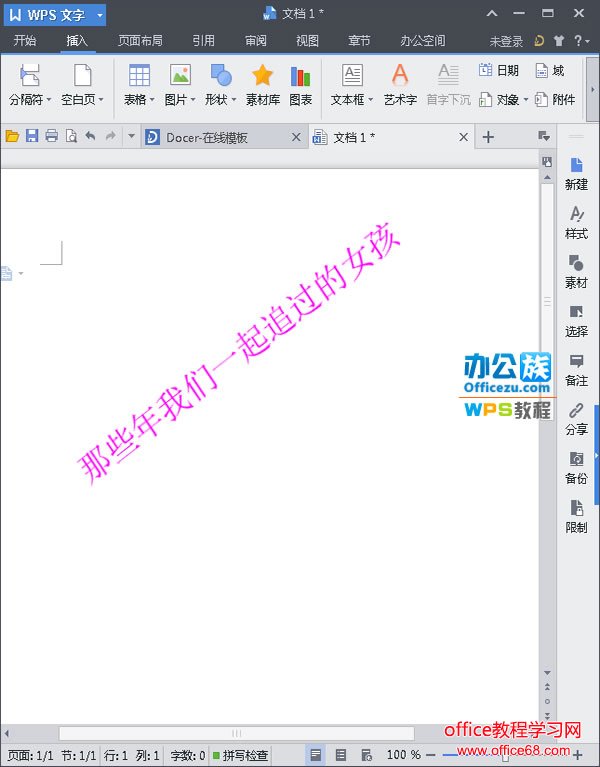This screenshot has width=600, height=767.
Task: Save the document with the floppy icon
Action: click(x=32, y=136)
